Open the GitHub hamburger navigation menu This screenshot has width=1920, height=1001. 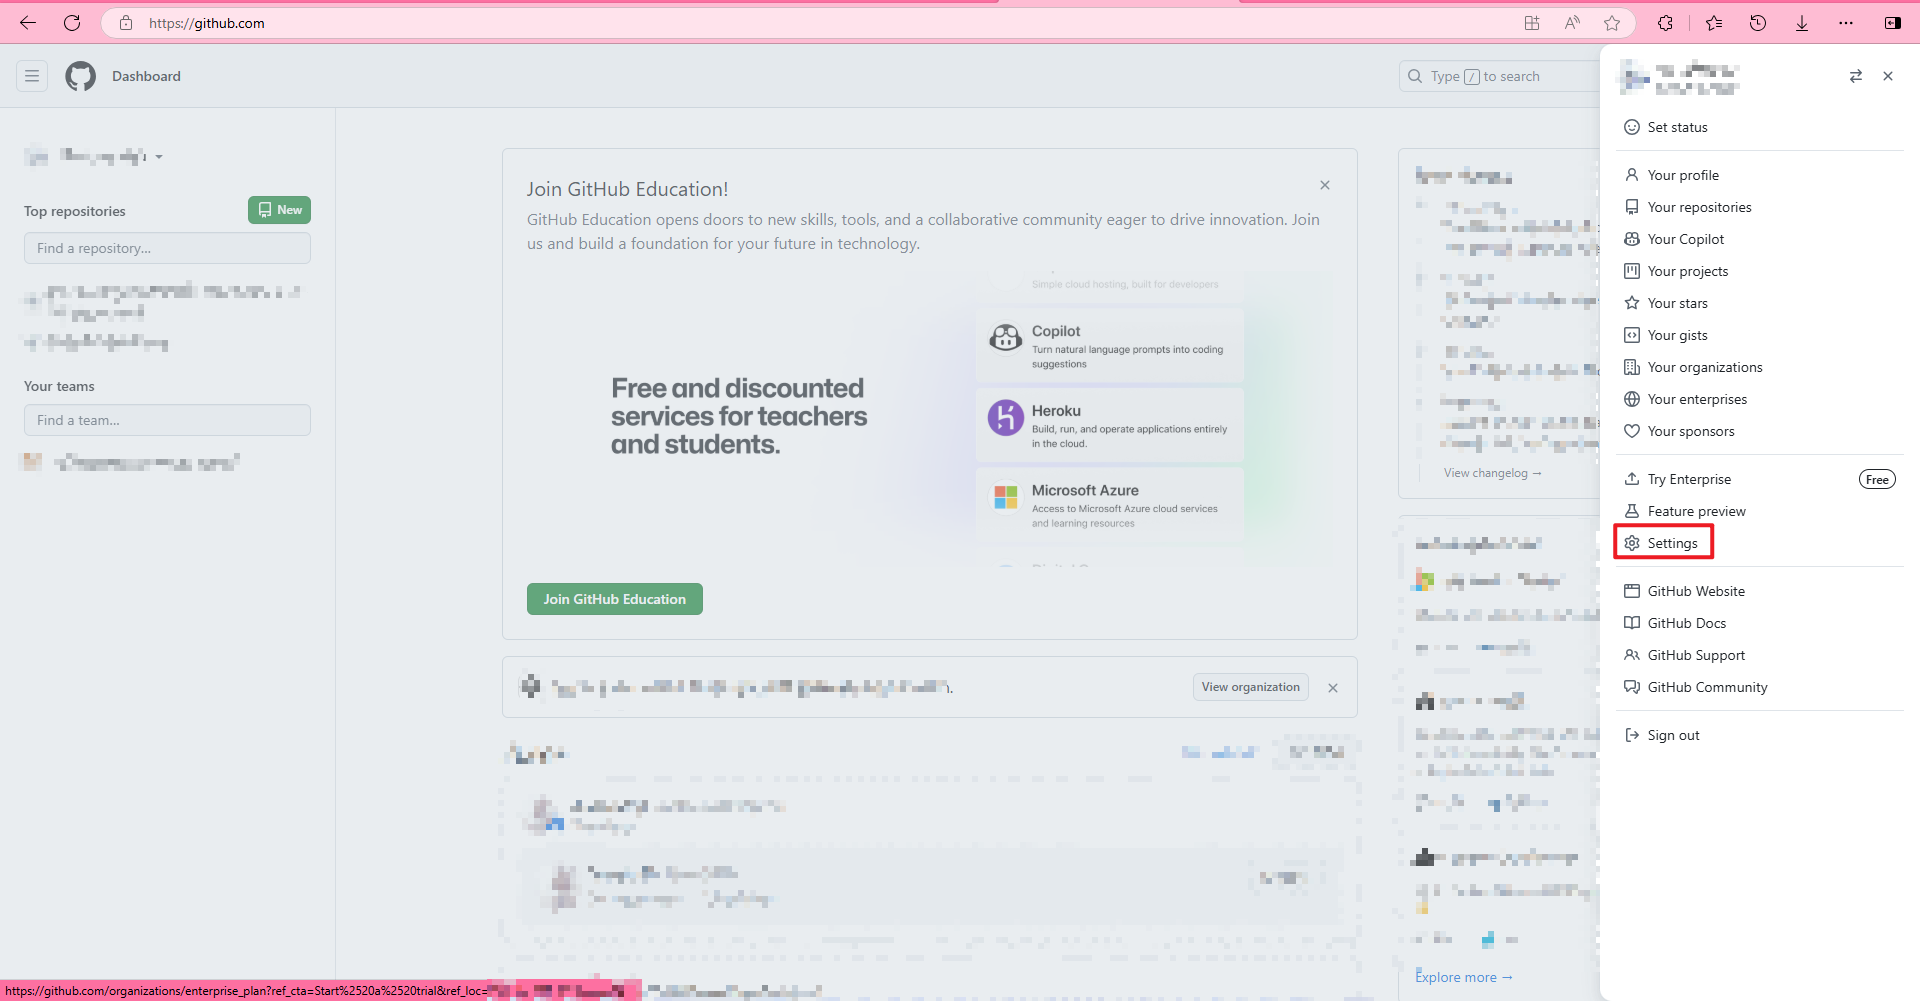coord(32,76)
